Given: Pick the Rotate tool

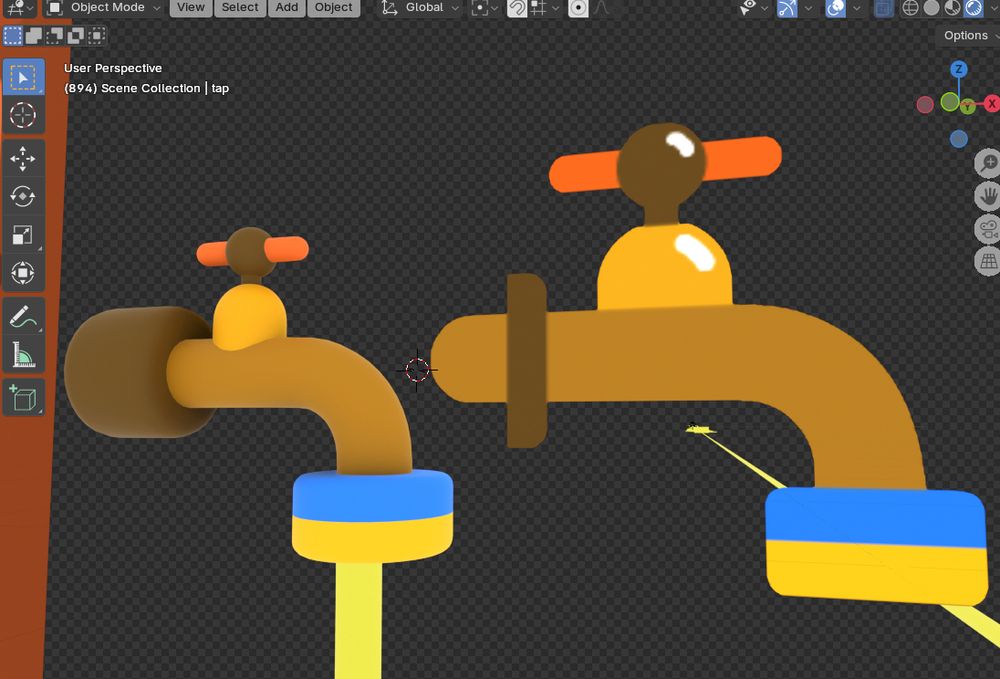Looking at the screenshot, I should tap(23, 196).
